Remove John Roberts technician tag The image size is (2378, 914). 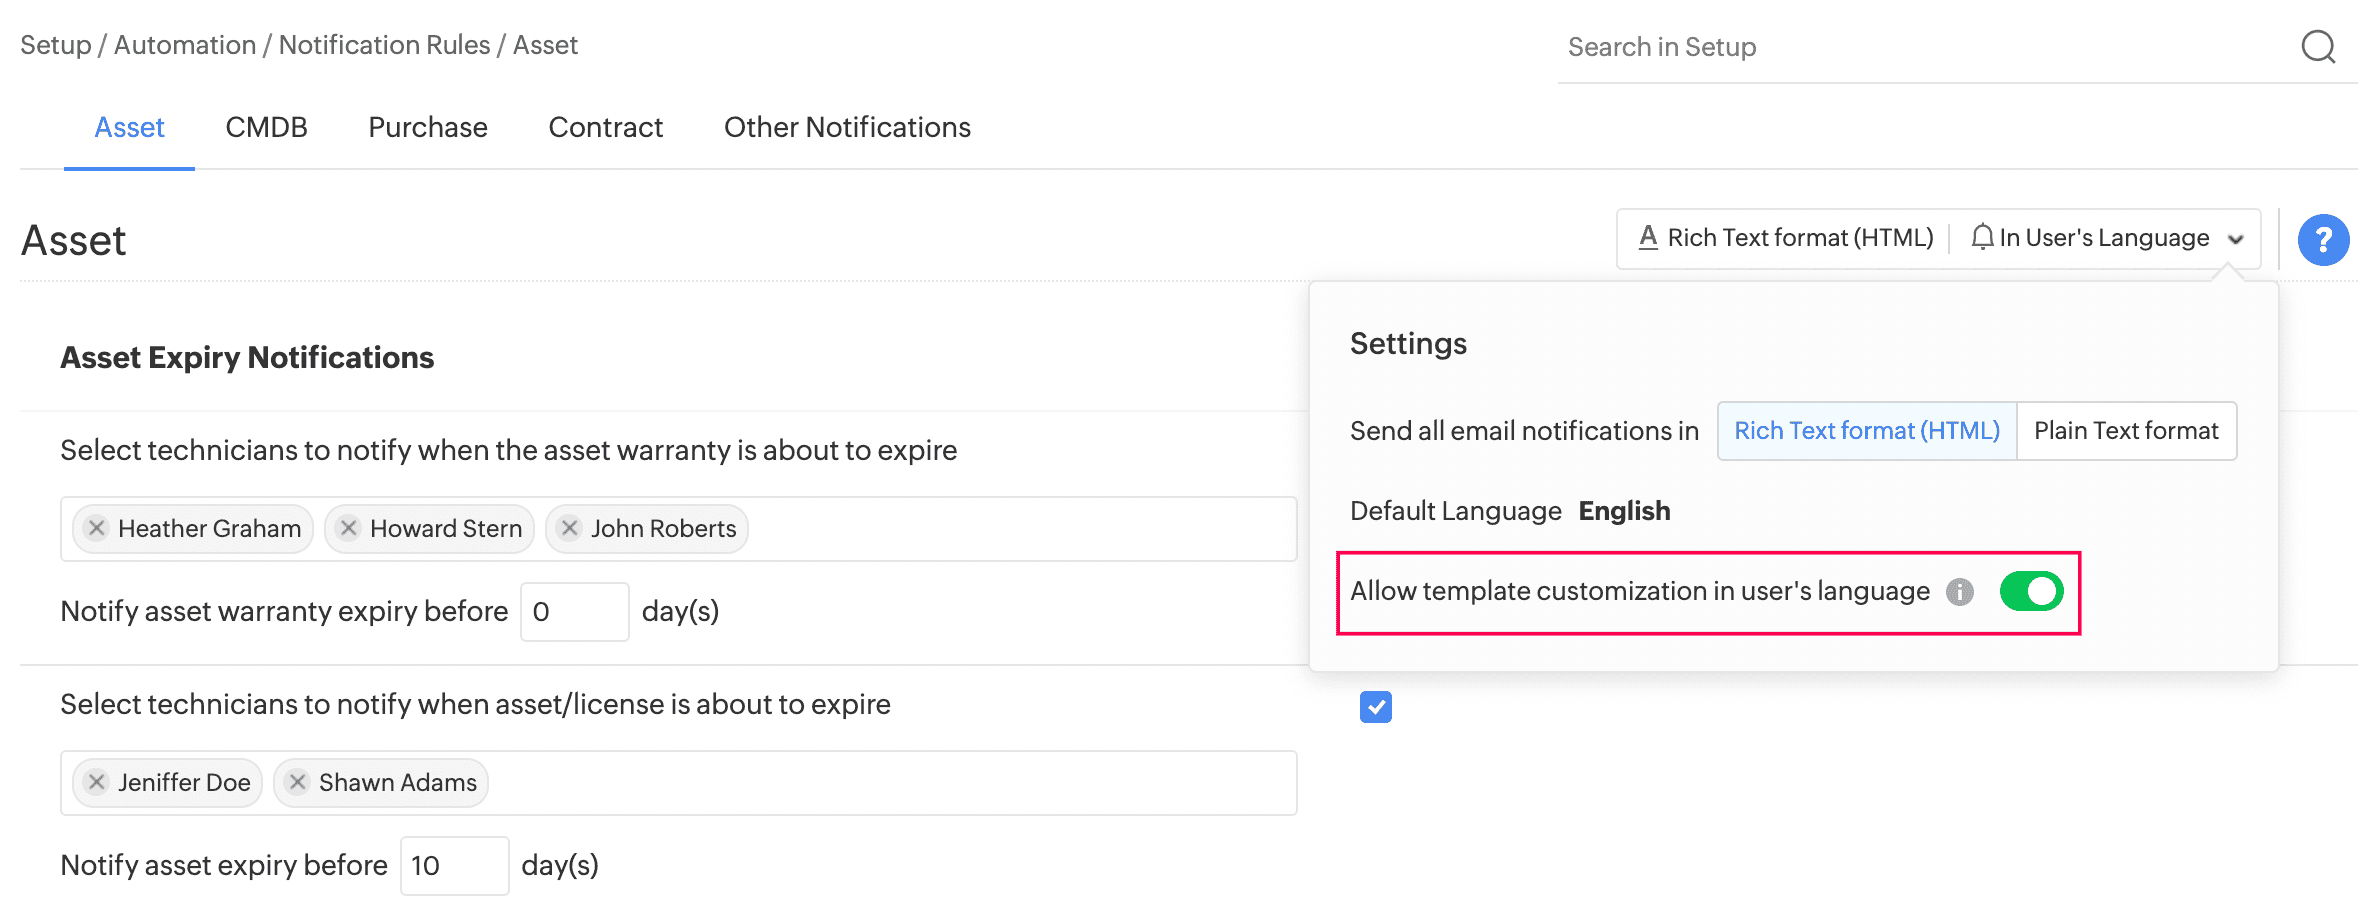click(x=569, y=528)
